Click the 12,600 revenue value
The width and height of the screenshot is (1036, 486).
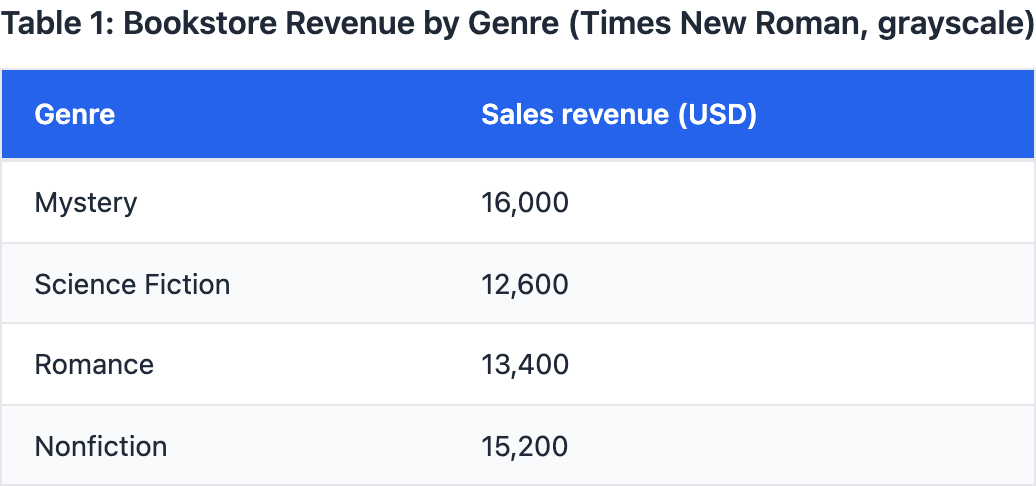[525, 285]
